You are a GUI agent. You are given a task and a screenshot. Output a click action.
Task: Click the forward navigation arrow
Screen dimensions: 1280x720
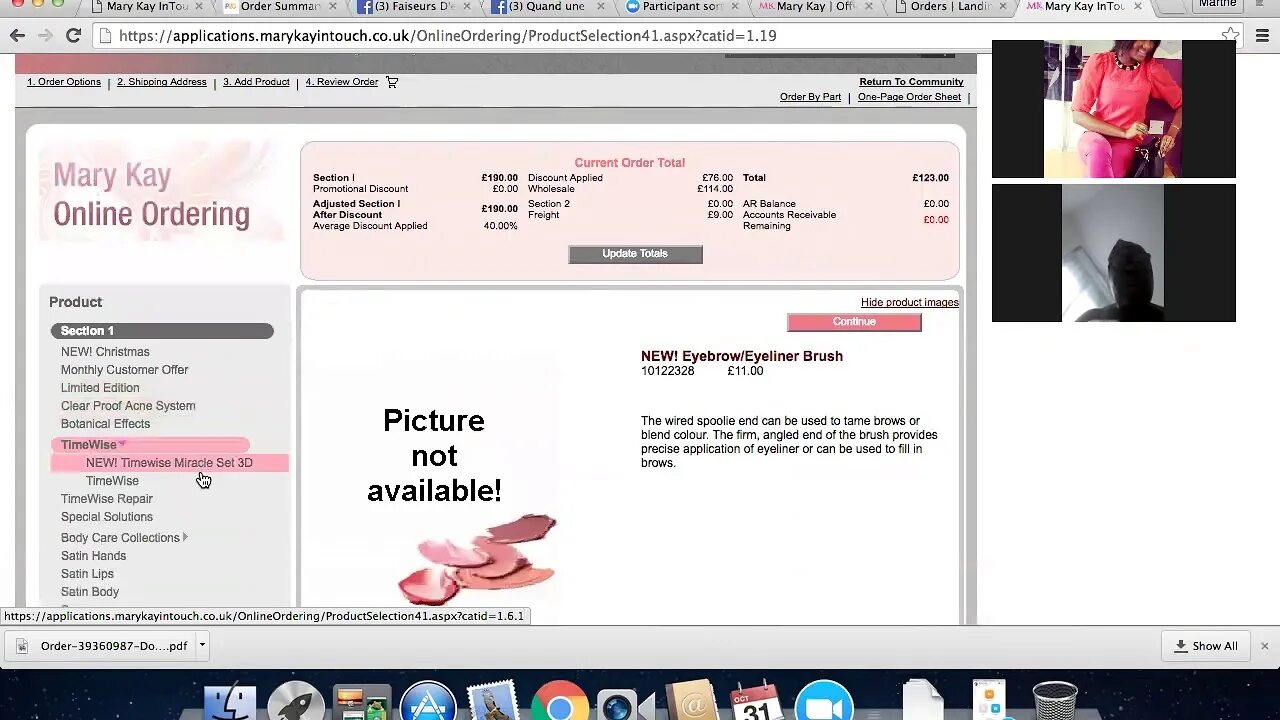tap(45, 36)
